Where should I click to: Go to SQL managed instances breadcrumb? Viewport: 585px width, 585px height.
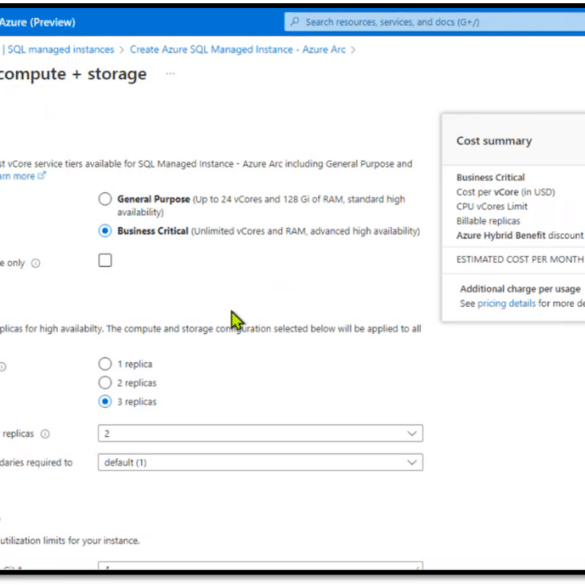[x=61, y=50]
